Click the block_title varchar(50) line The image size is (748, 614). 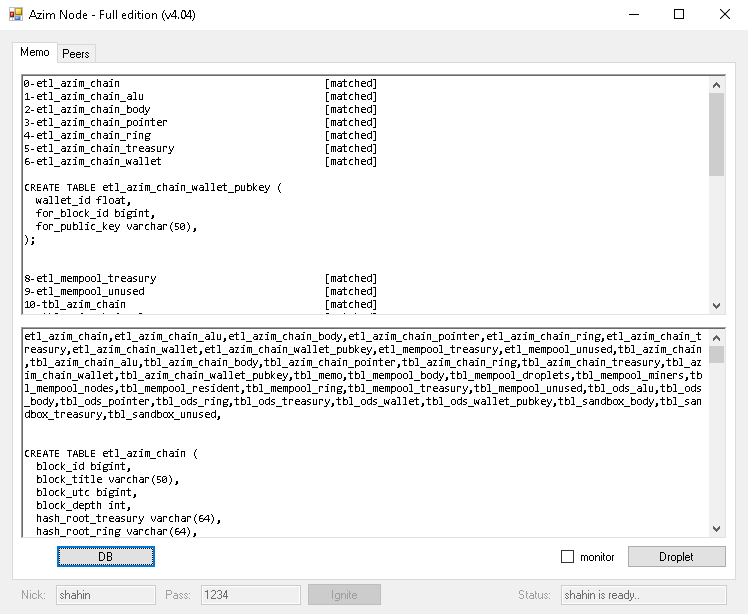[x=108, y=479]
